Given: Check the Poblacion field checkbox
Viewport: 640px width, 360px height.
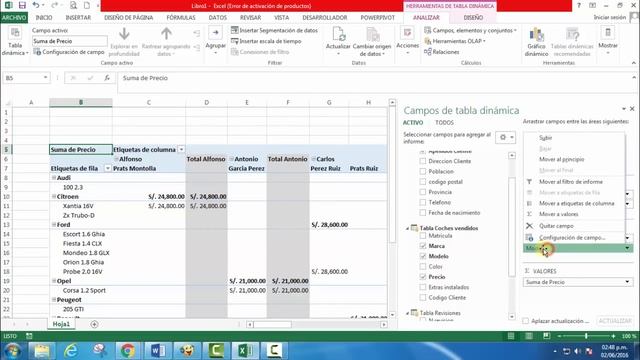Looking at the screenshot, I should point(423,171).
